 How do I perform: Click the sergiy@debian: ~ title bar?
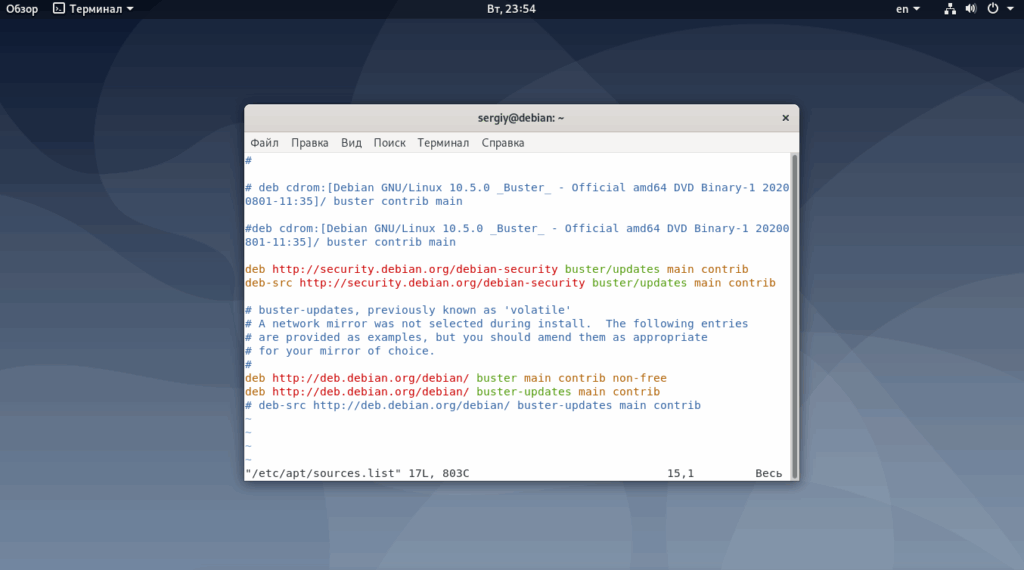pyautogui.click(x=520, y=118)
